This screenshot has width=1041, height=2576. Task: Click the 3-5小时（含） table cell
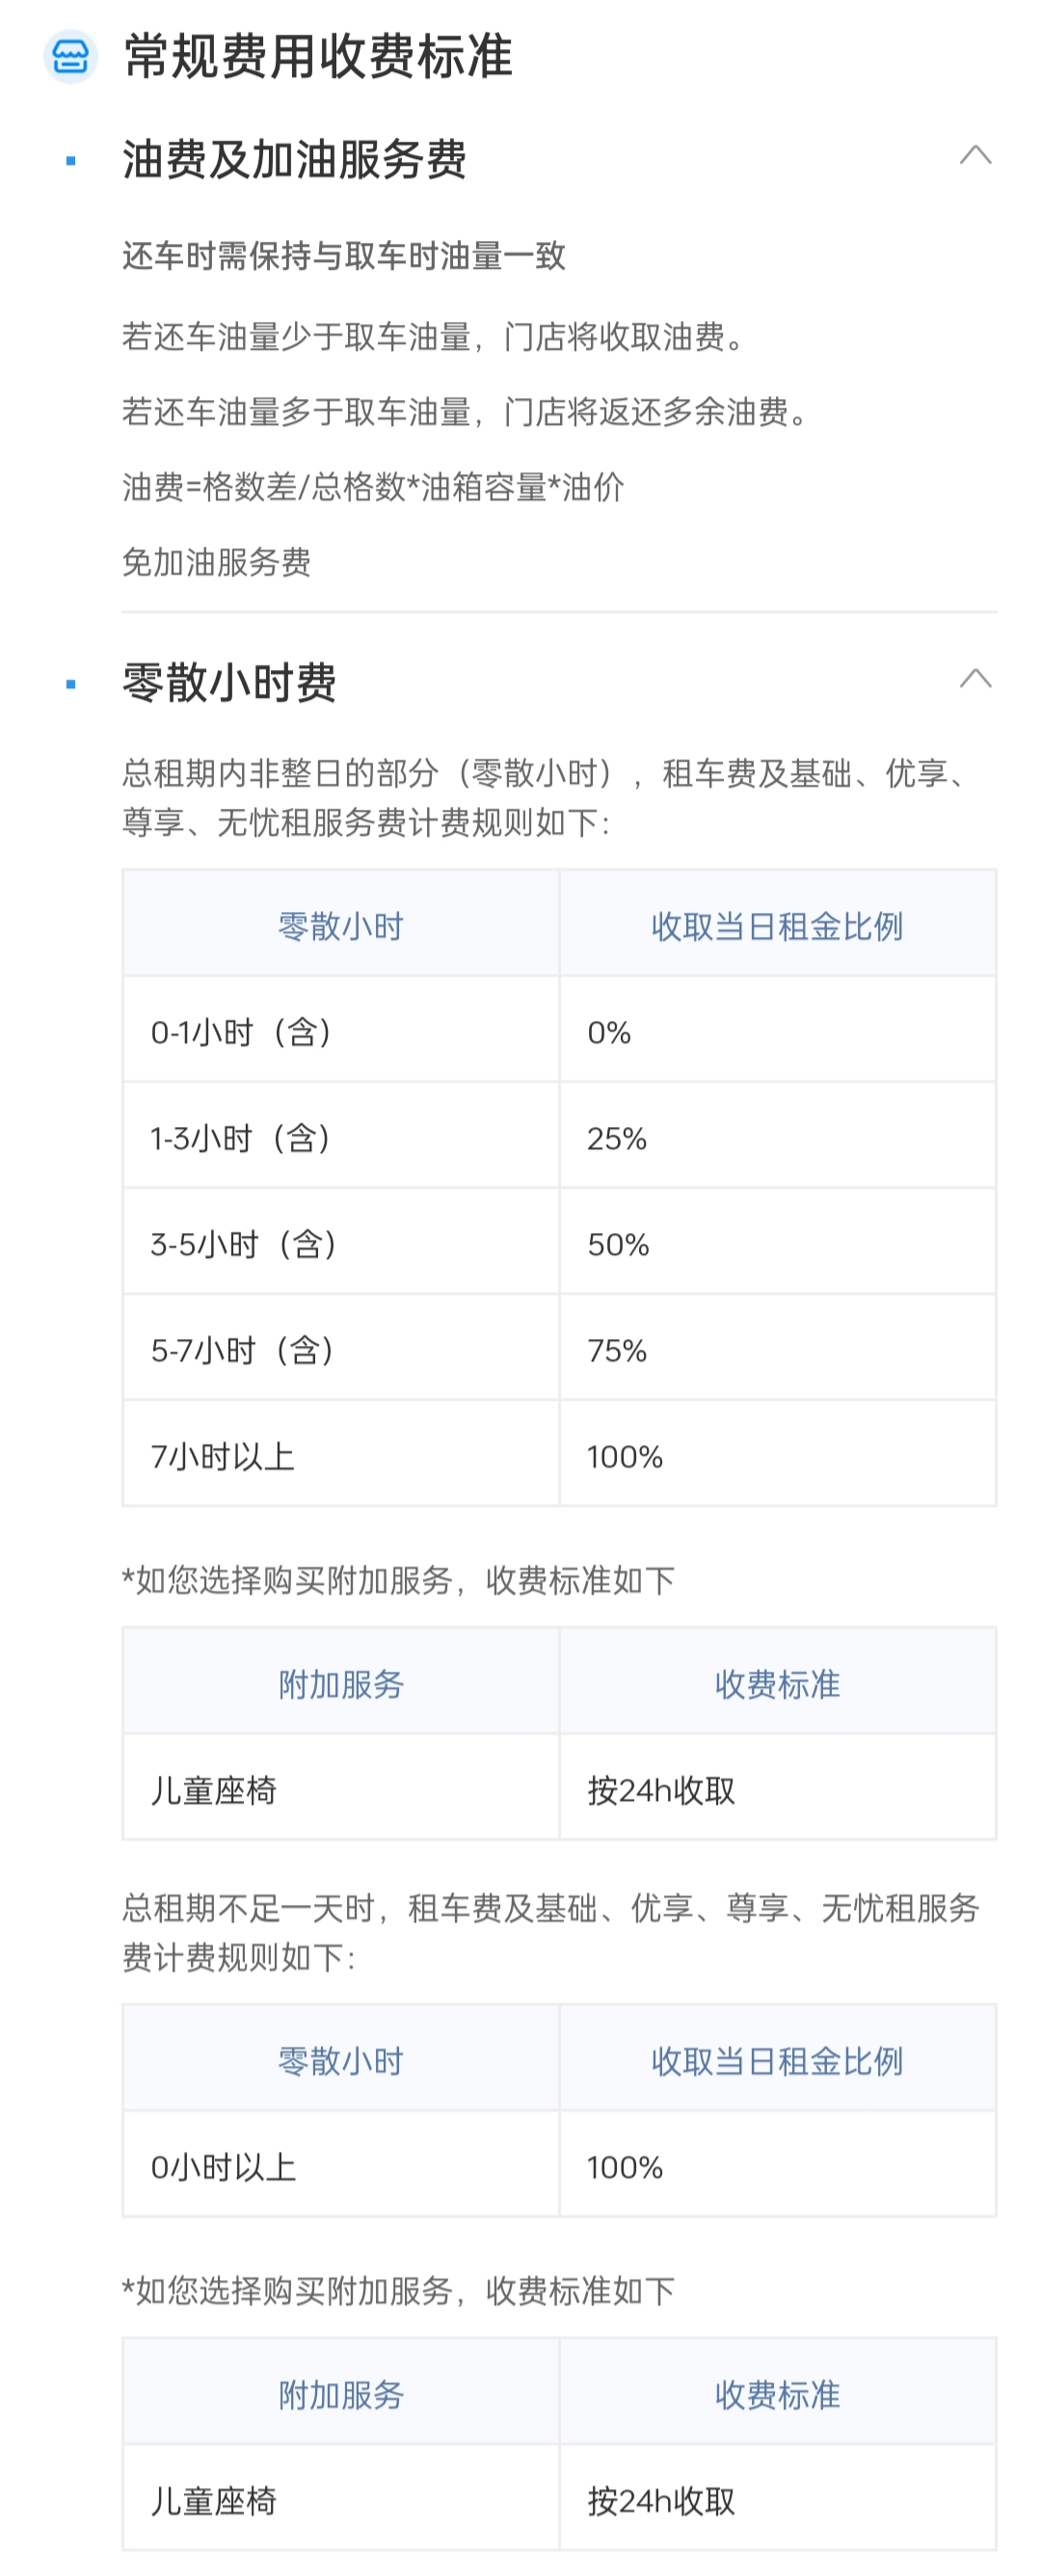click(x=340, y=1243)
